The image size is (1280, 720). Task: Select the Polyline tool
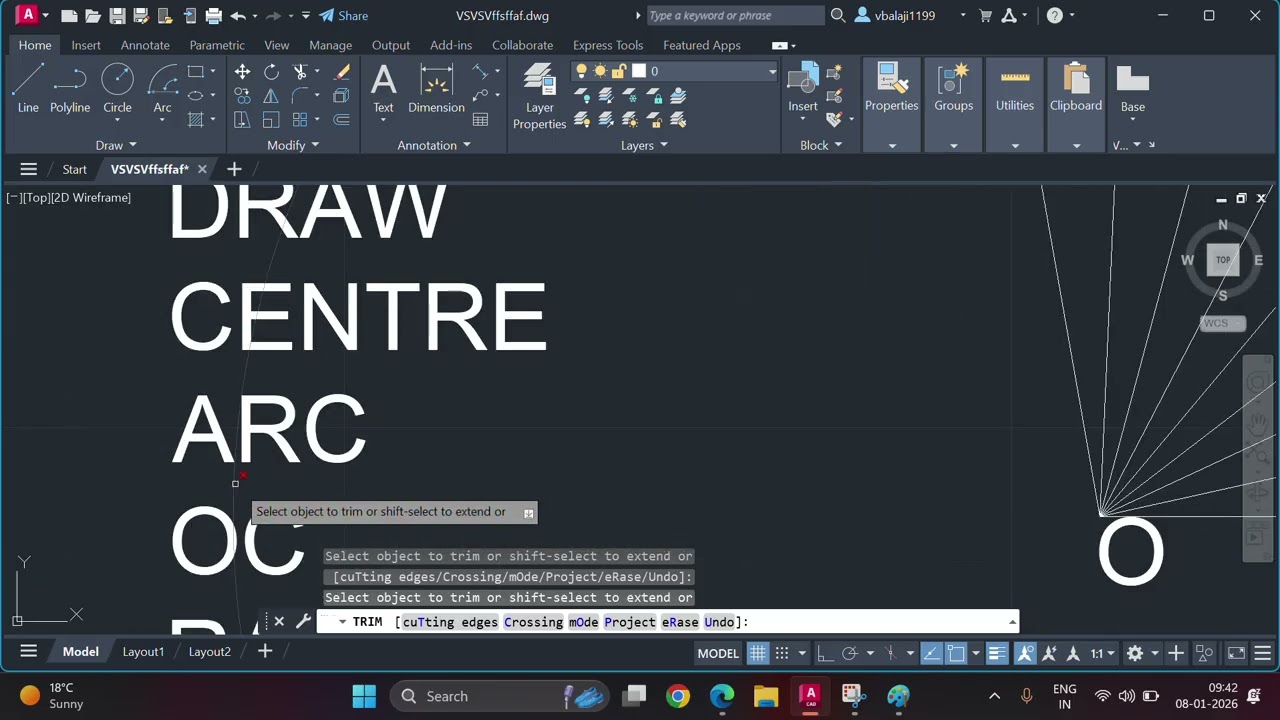[x=70, y=88]
